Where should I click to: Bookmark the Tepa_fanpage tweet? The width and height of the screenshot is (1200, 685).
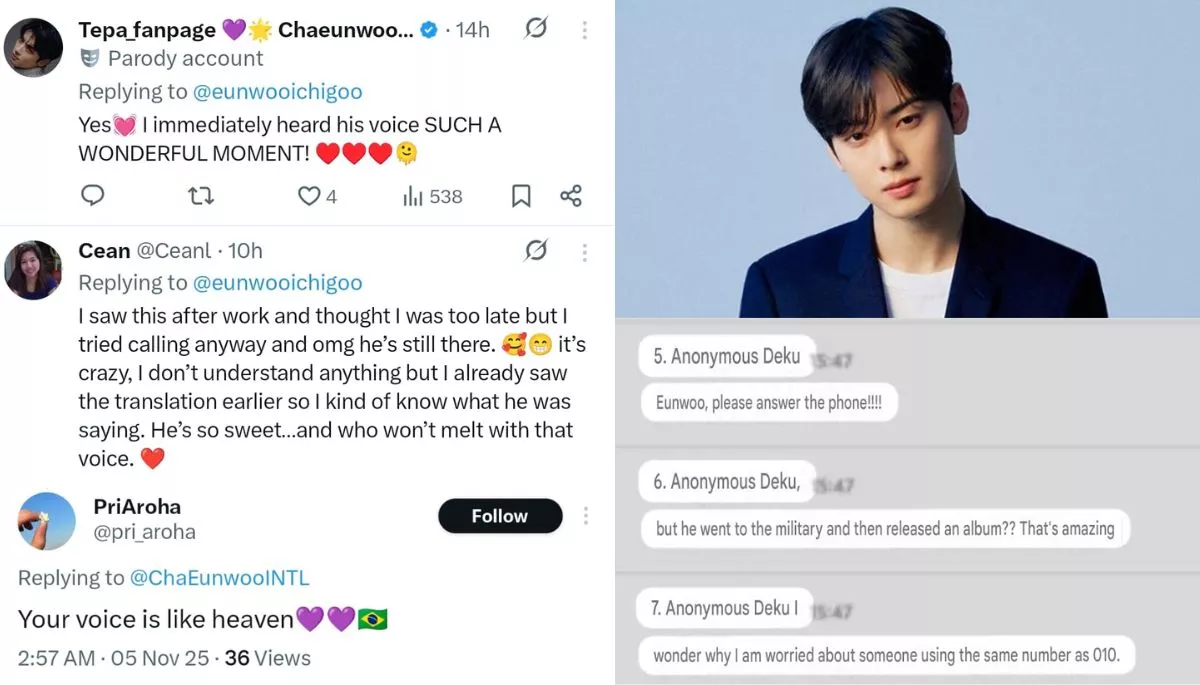[521, 196]
